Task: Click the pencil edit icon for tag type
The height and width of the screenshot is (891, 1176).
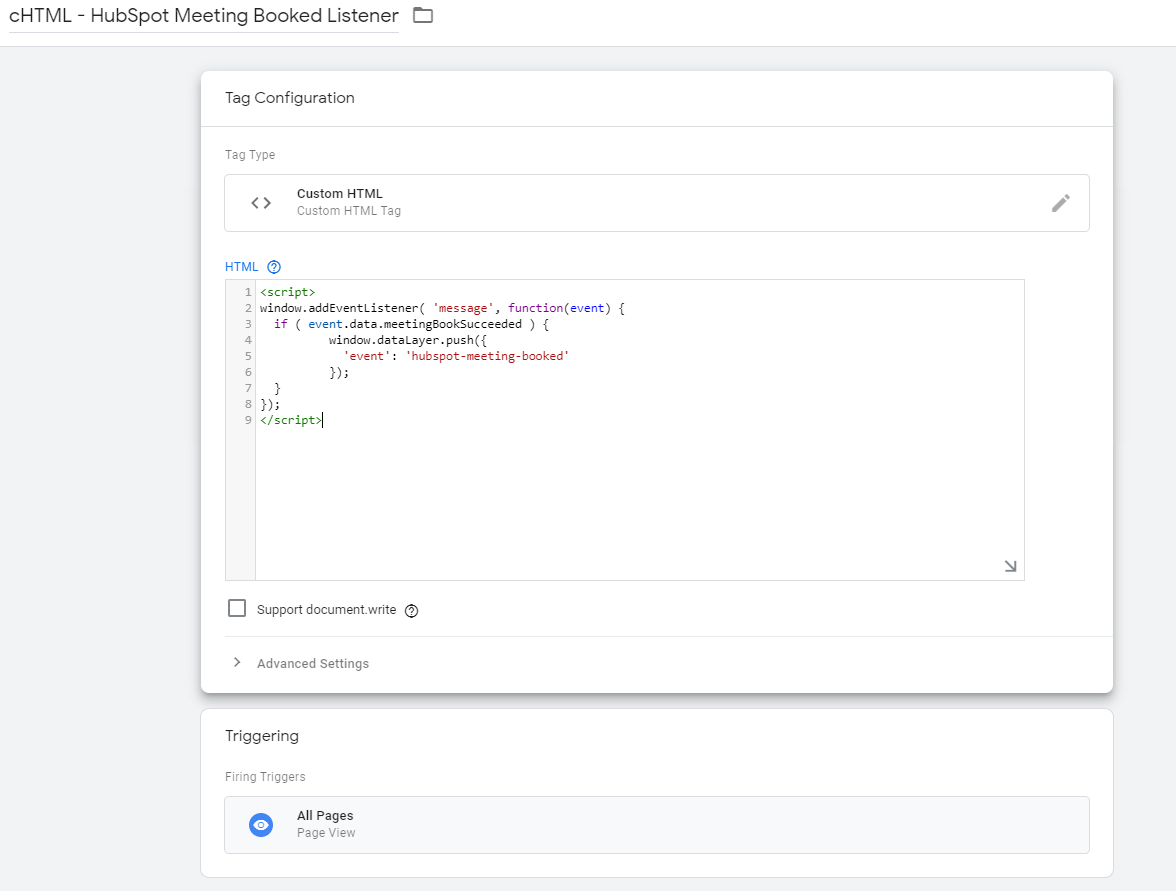Action: click(x=1060, y=203)
